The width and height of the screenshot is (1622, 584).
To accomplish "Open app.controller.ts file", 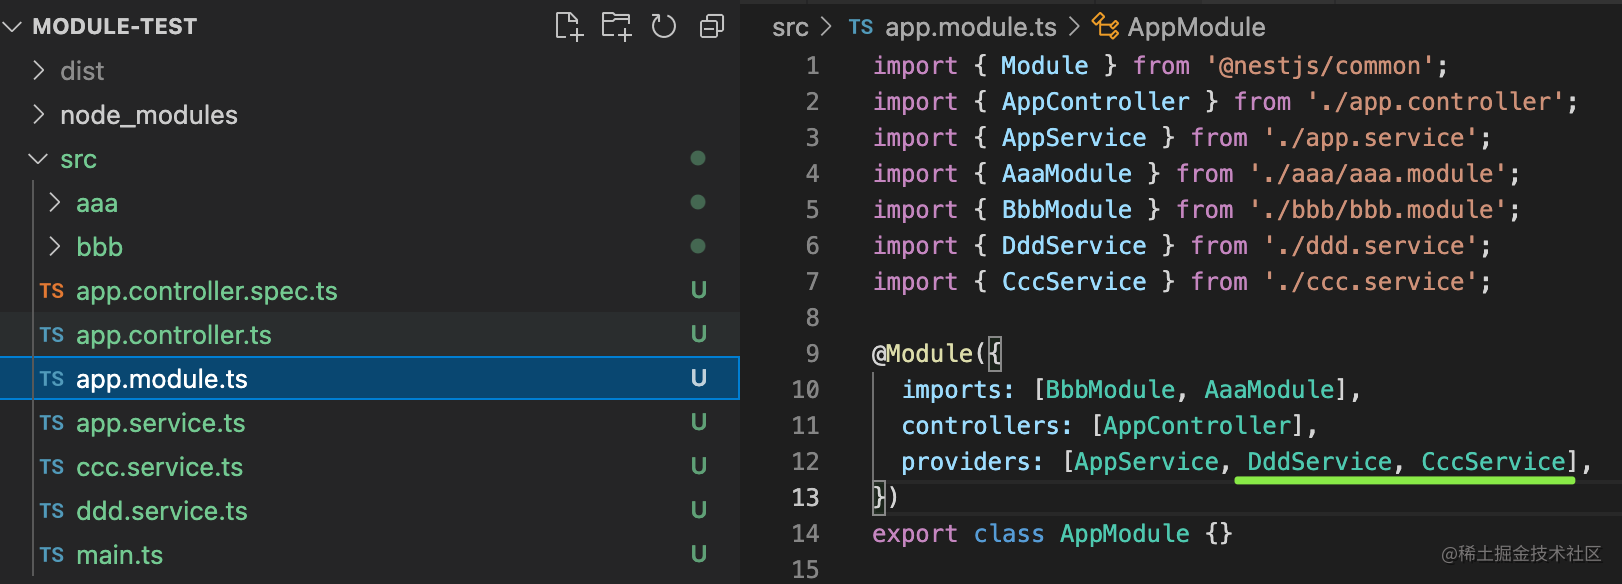I will 173,335.
